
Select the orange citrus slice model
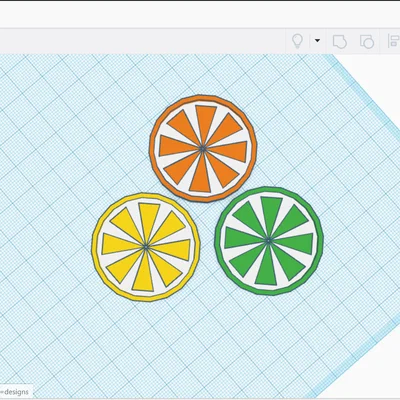[x=203, y=149]
